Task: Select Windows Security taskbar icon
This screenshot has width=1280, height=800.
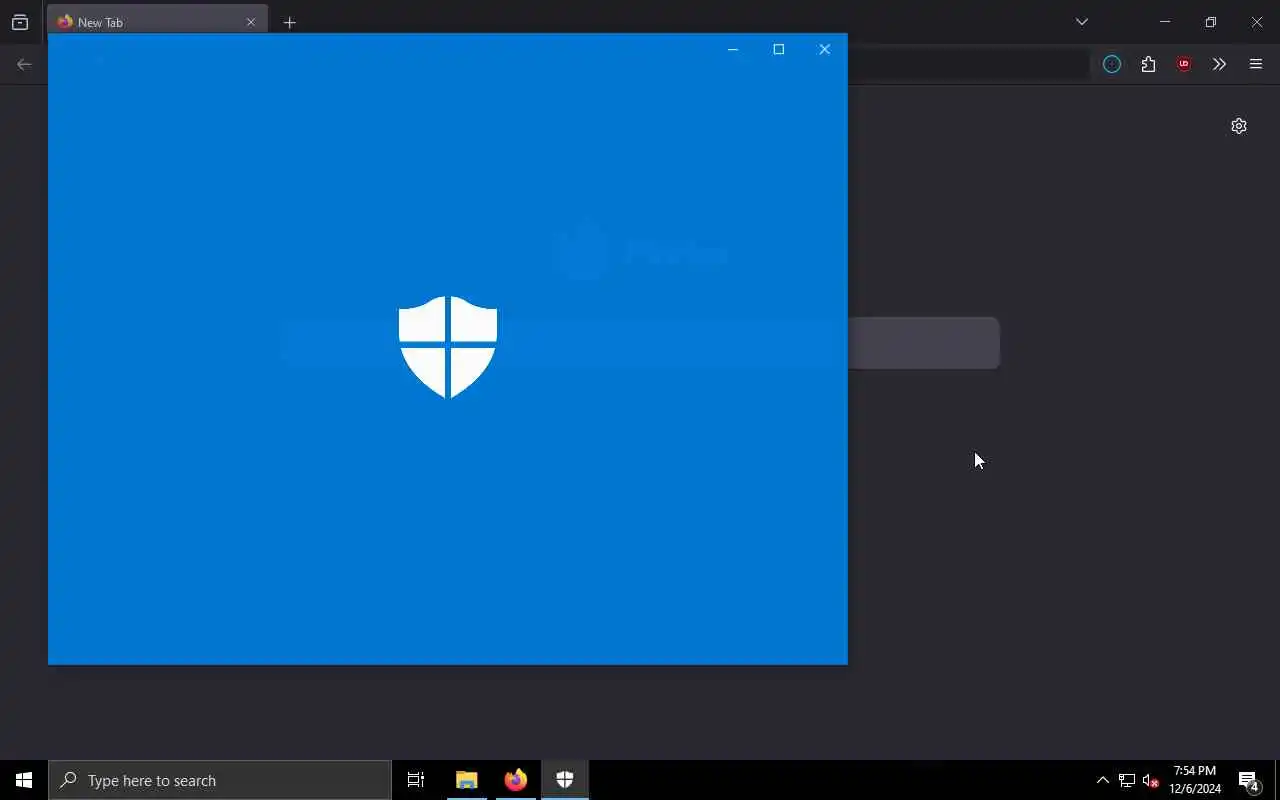Action: click(x=565, y=780)
